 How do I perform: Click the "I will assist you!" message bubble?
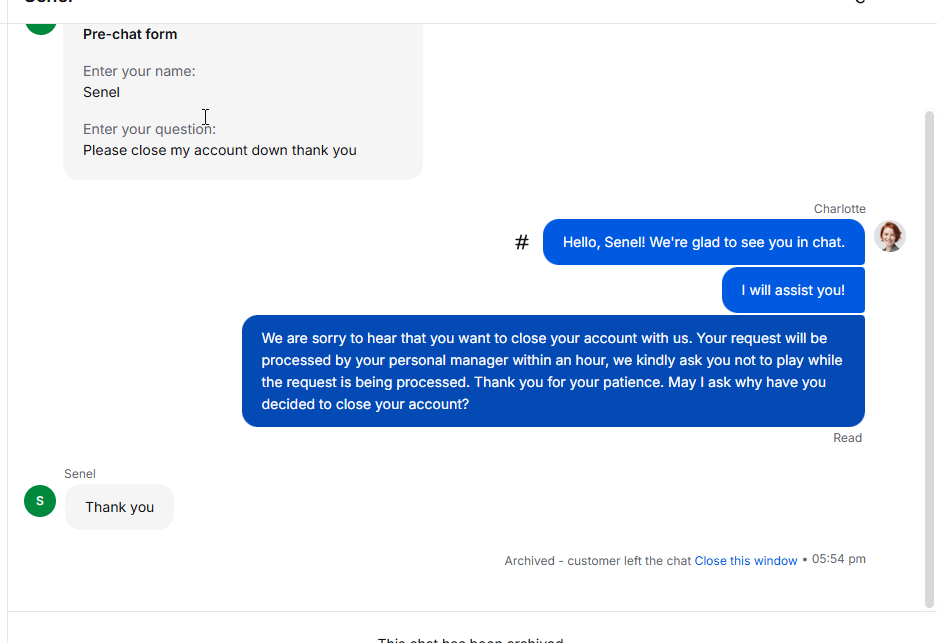793,290
